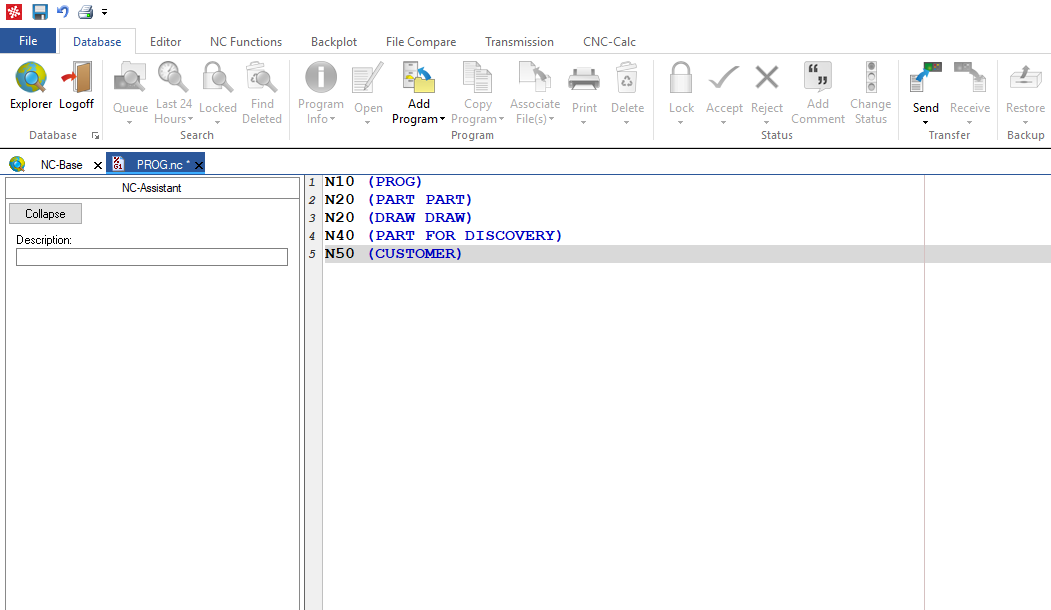Switch to the NC Functions tab
Viewport: 1051px width, 610px height.
pos(246,42)
